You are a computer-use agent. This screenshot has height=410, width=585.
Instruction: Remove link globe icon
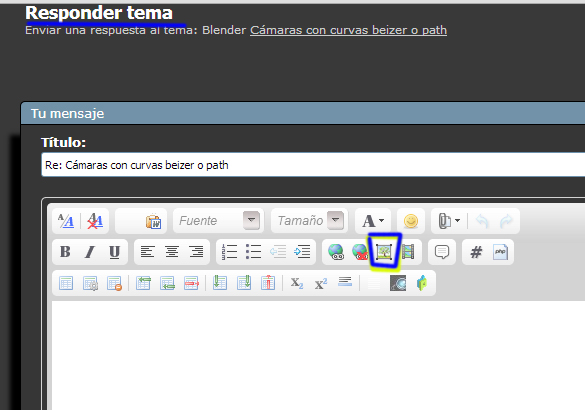pos(360,252)
